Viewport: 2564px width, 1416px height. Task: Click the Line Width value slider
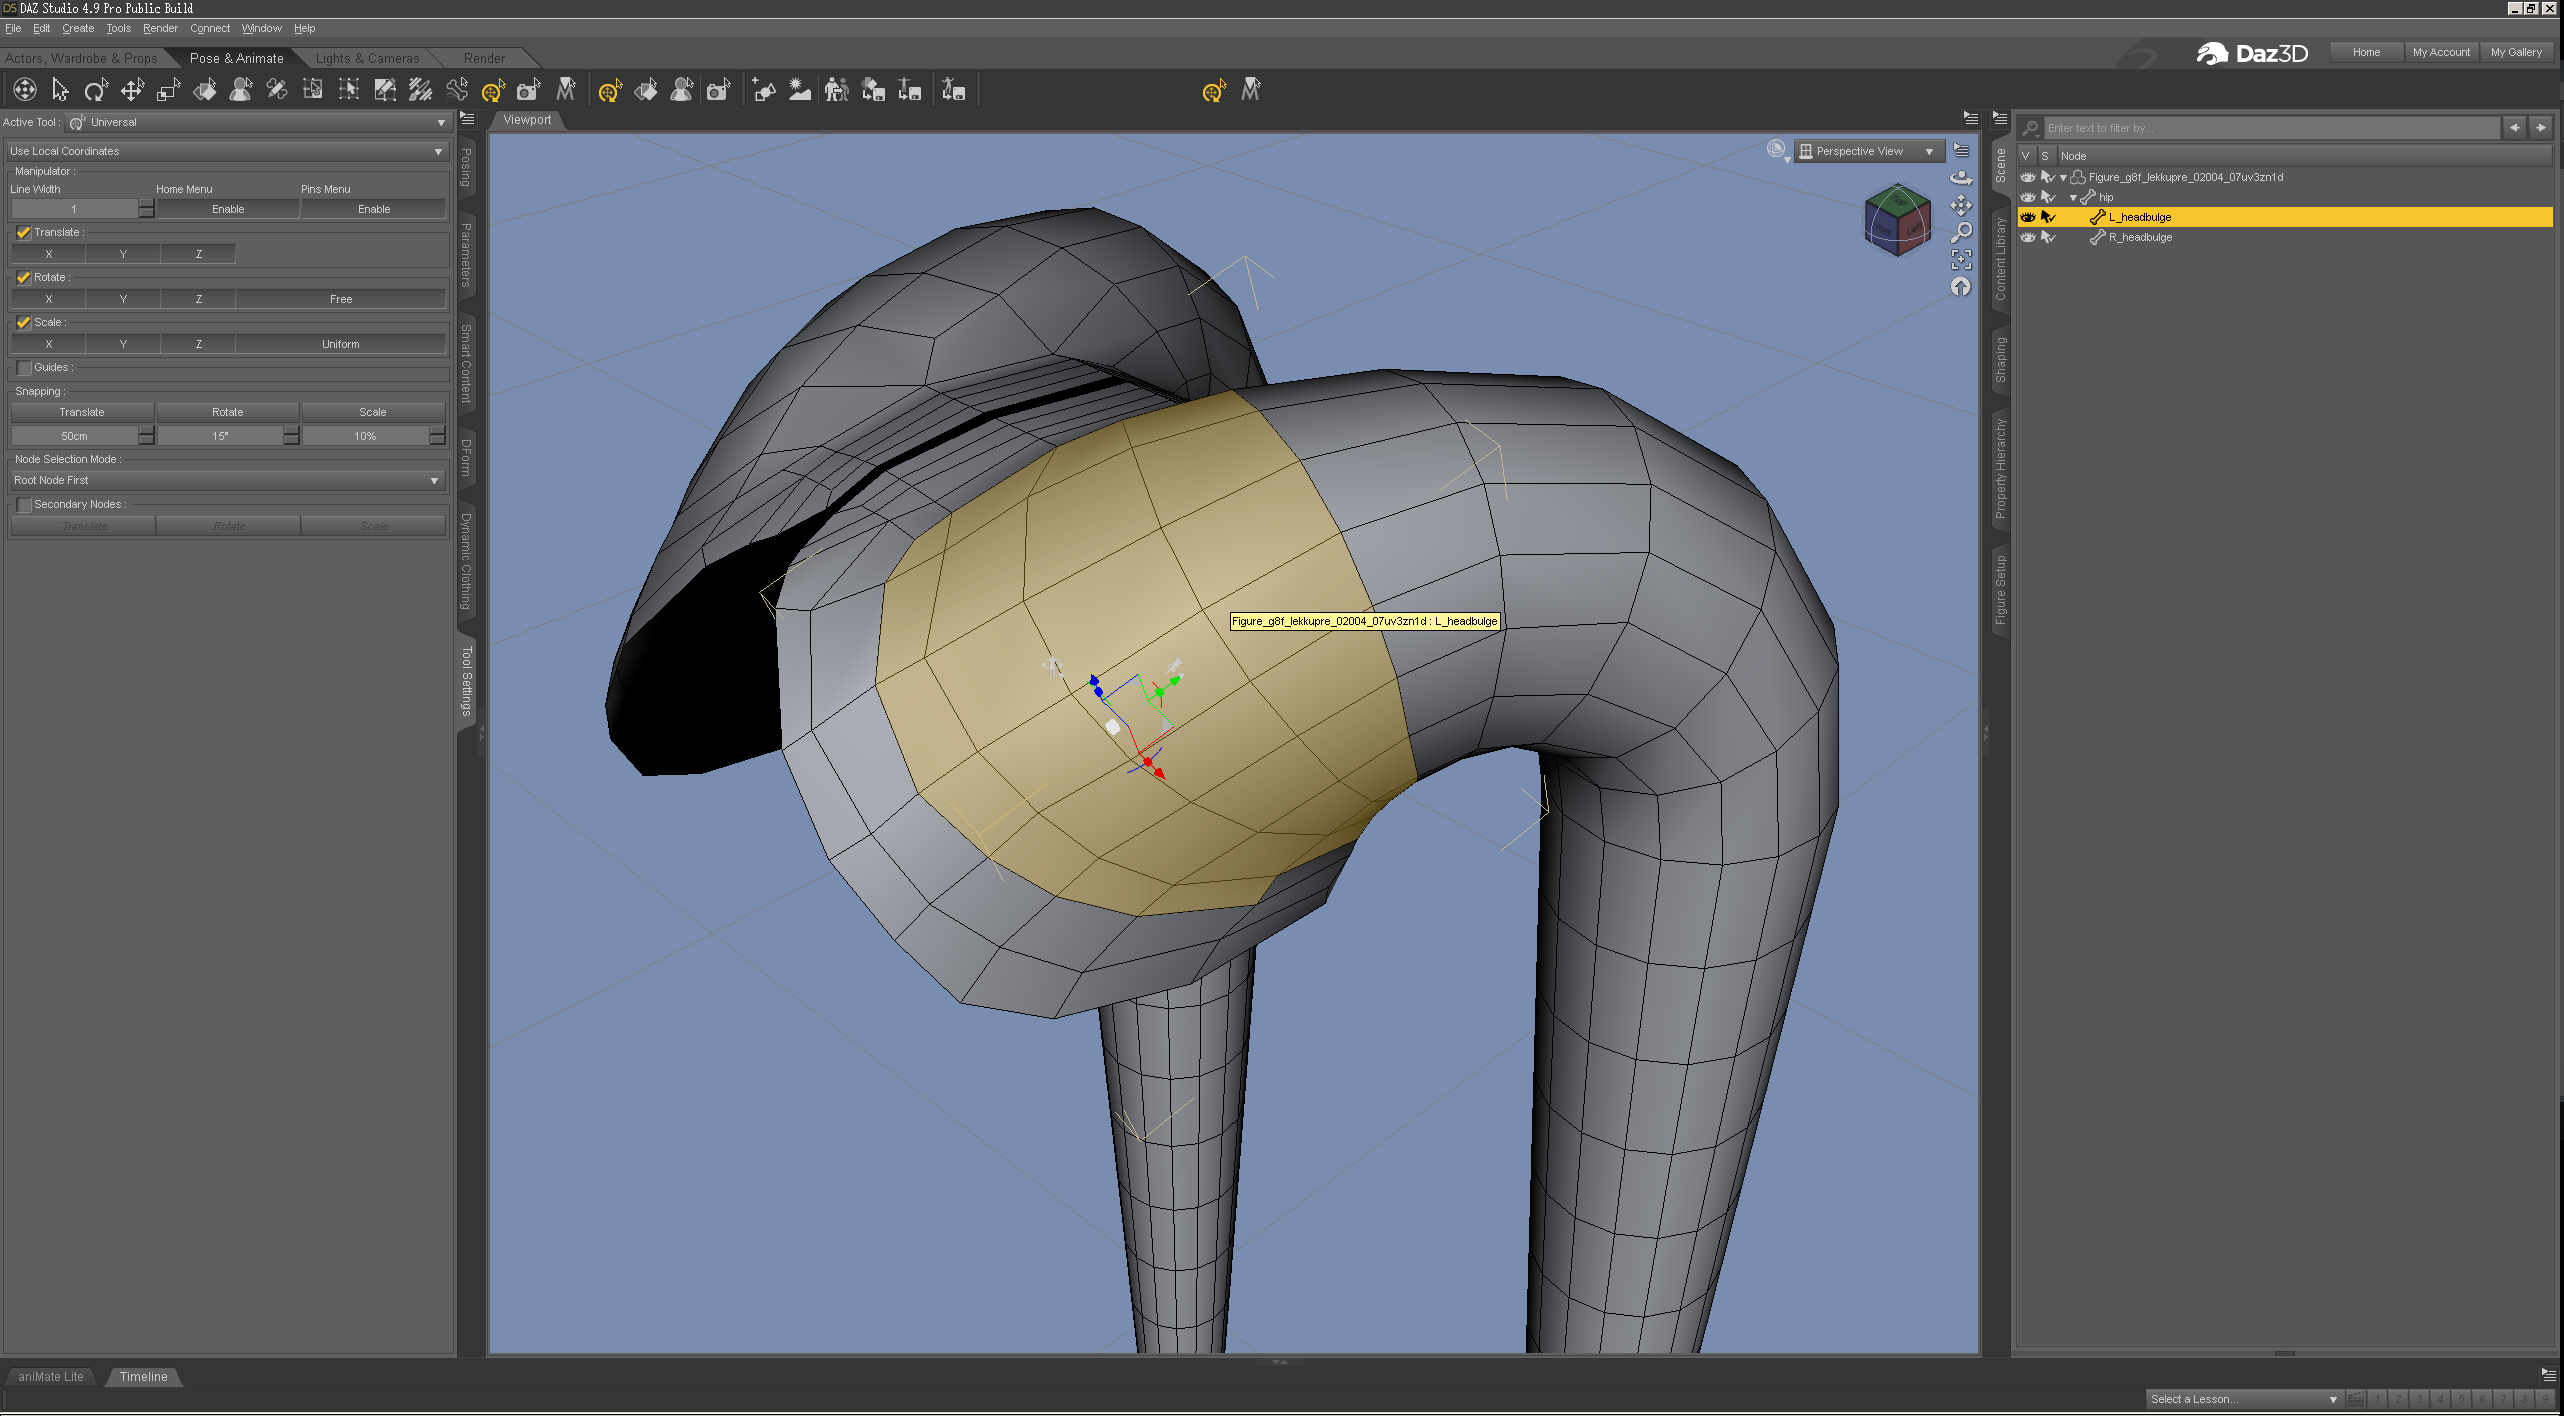click(x=74, y=209)
